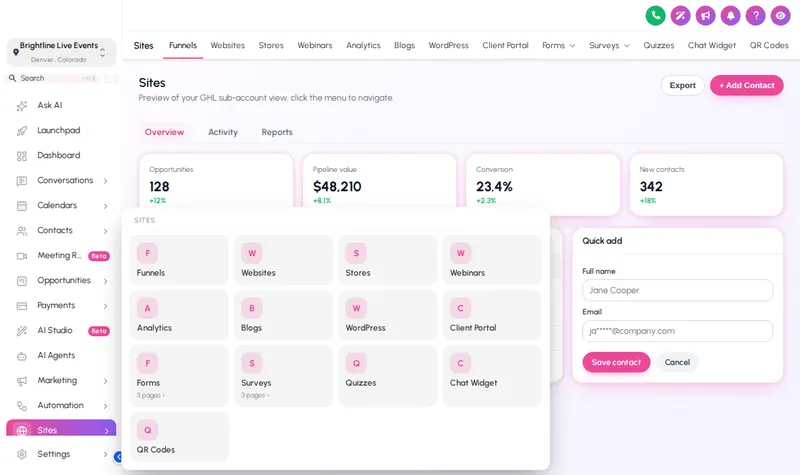Click the location pin icon by Brightline
Viewport: 800px width, 475px height.
[16, 52]
